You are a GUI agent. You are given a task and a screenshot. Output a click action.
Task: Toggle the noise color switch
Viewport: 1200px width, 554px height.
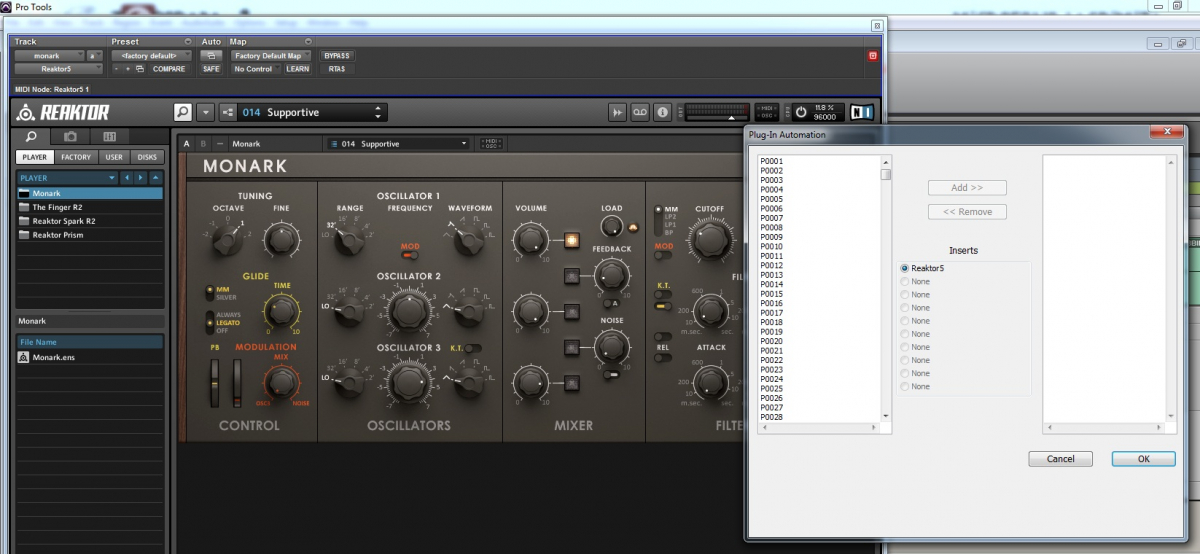point(611,374)
